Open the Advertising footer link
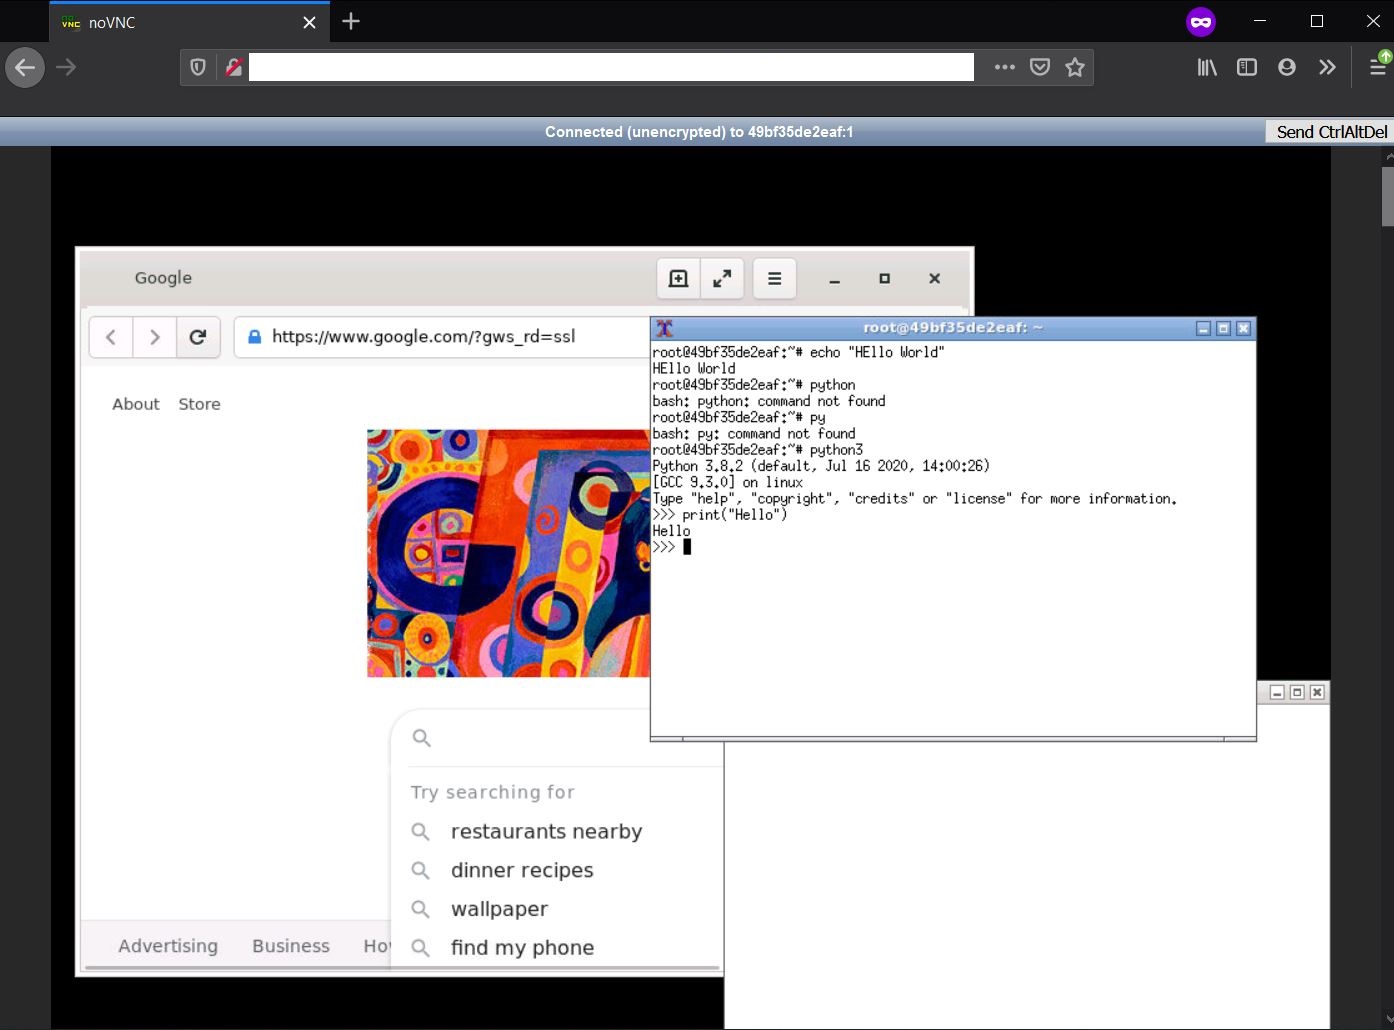Viewport: 1394px width, 1030px height. (x=168, y=946)
